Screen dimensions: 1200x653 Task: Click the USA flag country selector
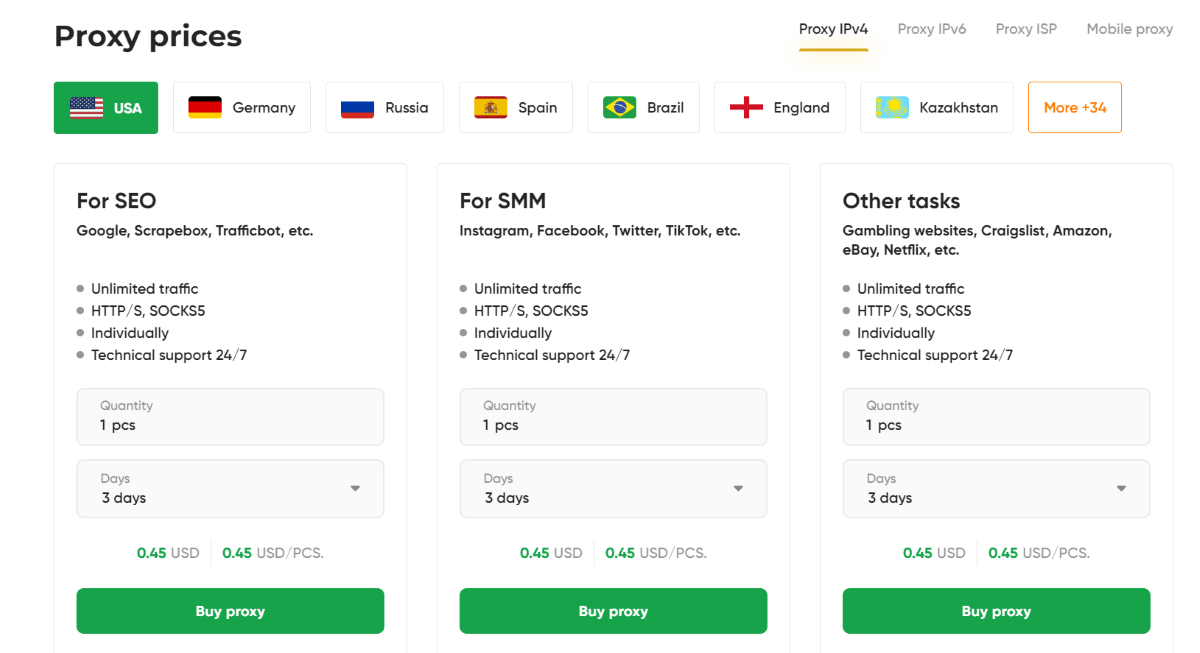pyautogui.click(x=105, y=107)
